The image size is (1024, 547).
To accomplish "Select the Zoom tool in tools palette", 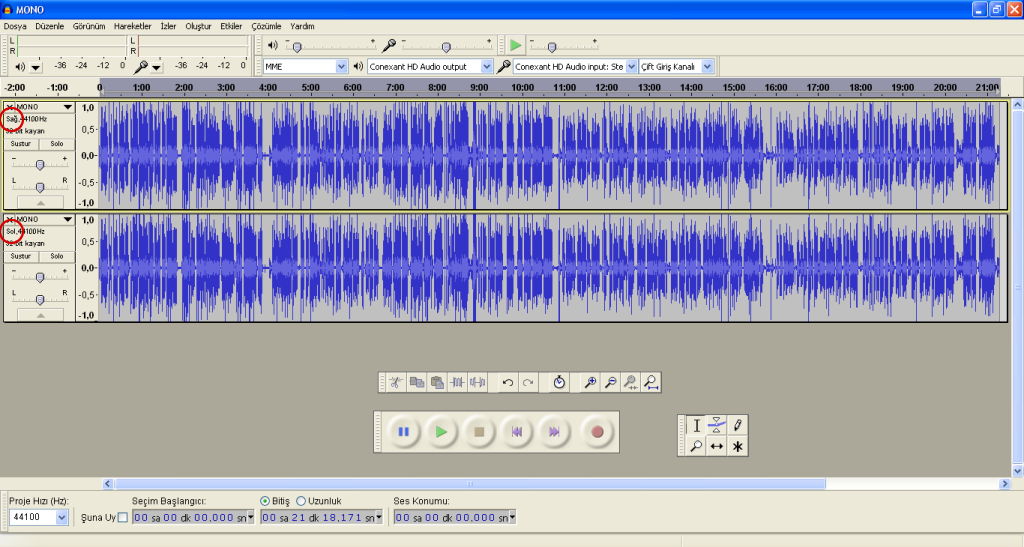I will coord(696,446).
